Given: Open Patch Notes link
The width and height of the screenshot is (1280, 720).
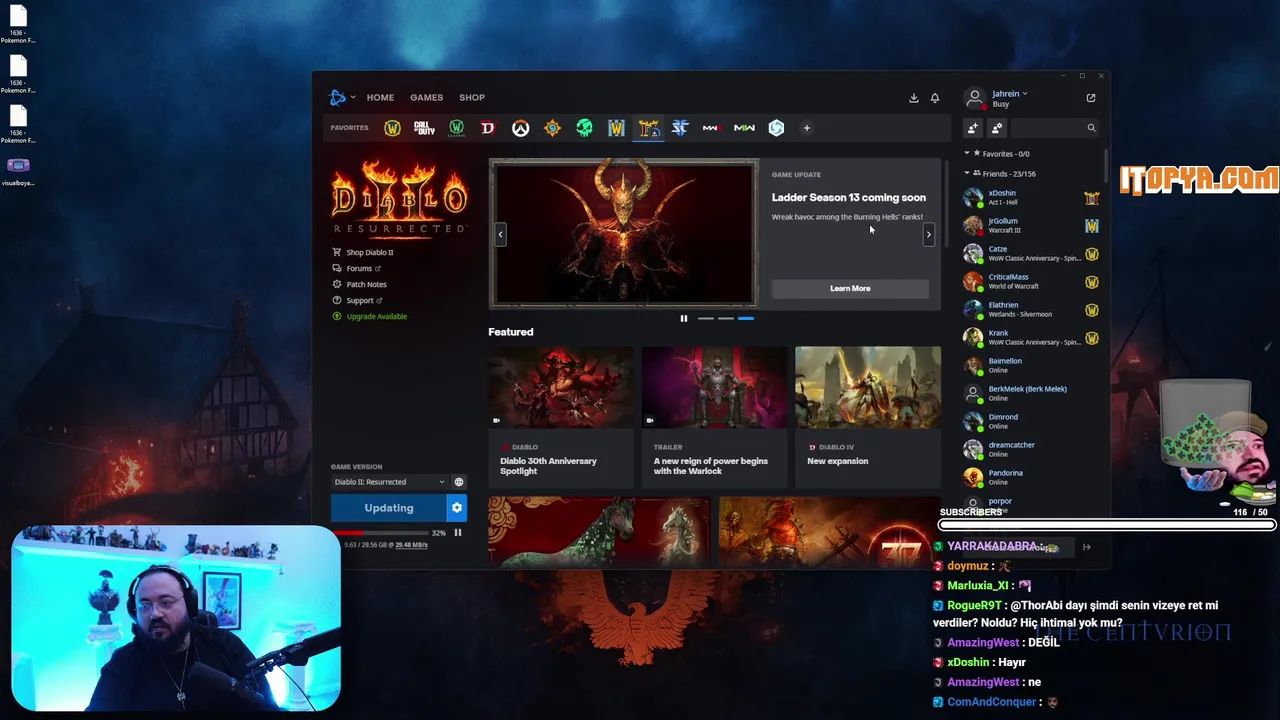Looking at the screenshot, I should pos(360,284).
